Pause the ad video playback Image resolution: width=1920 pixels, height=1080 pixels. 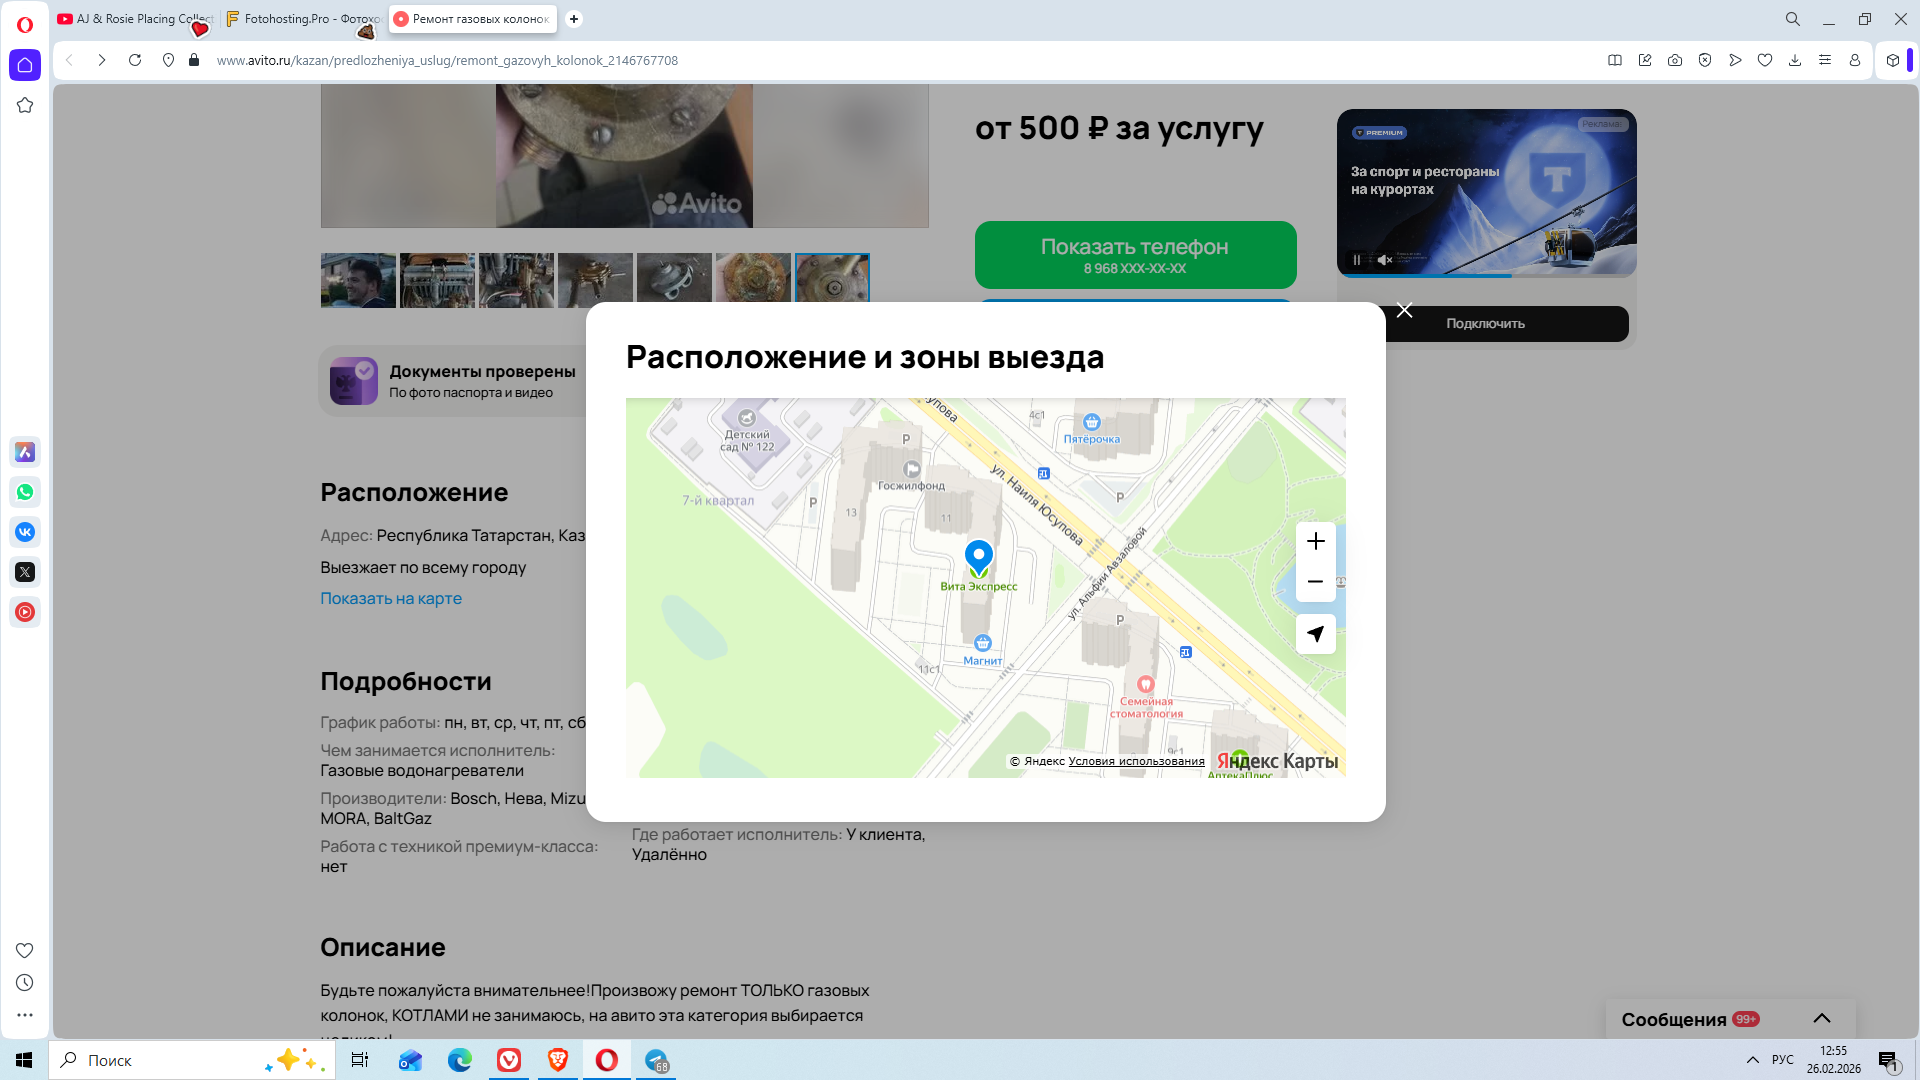click(x=1357, y=260)
